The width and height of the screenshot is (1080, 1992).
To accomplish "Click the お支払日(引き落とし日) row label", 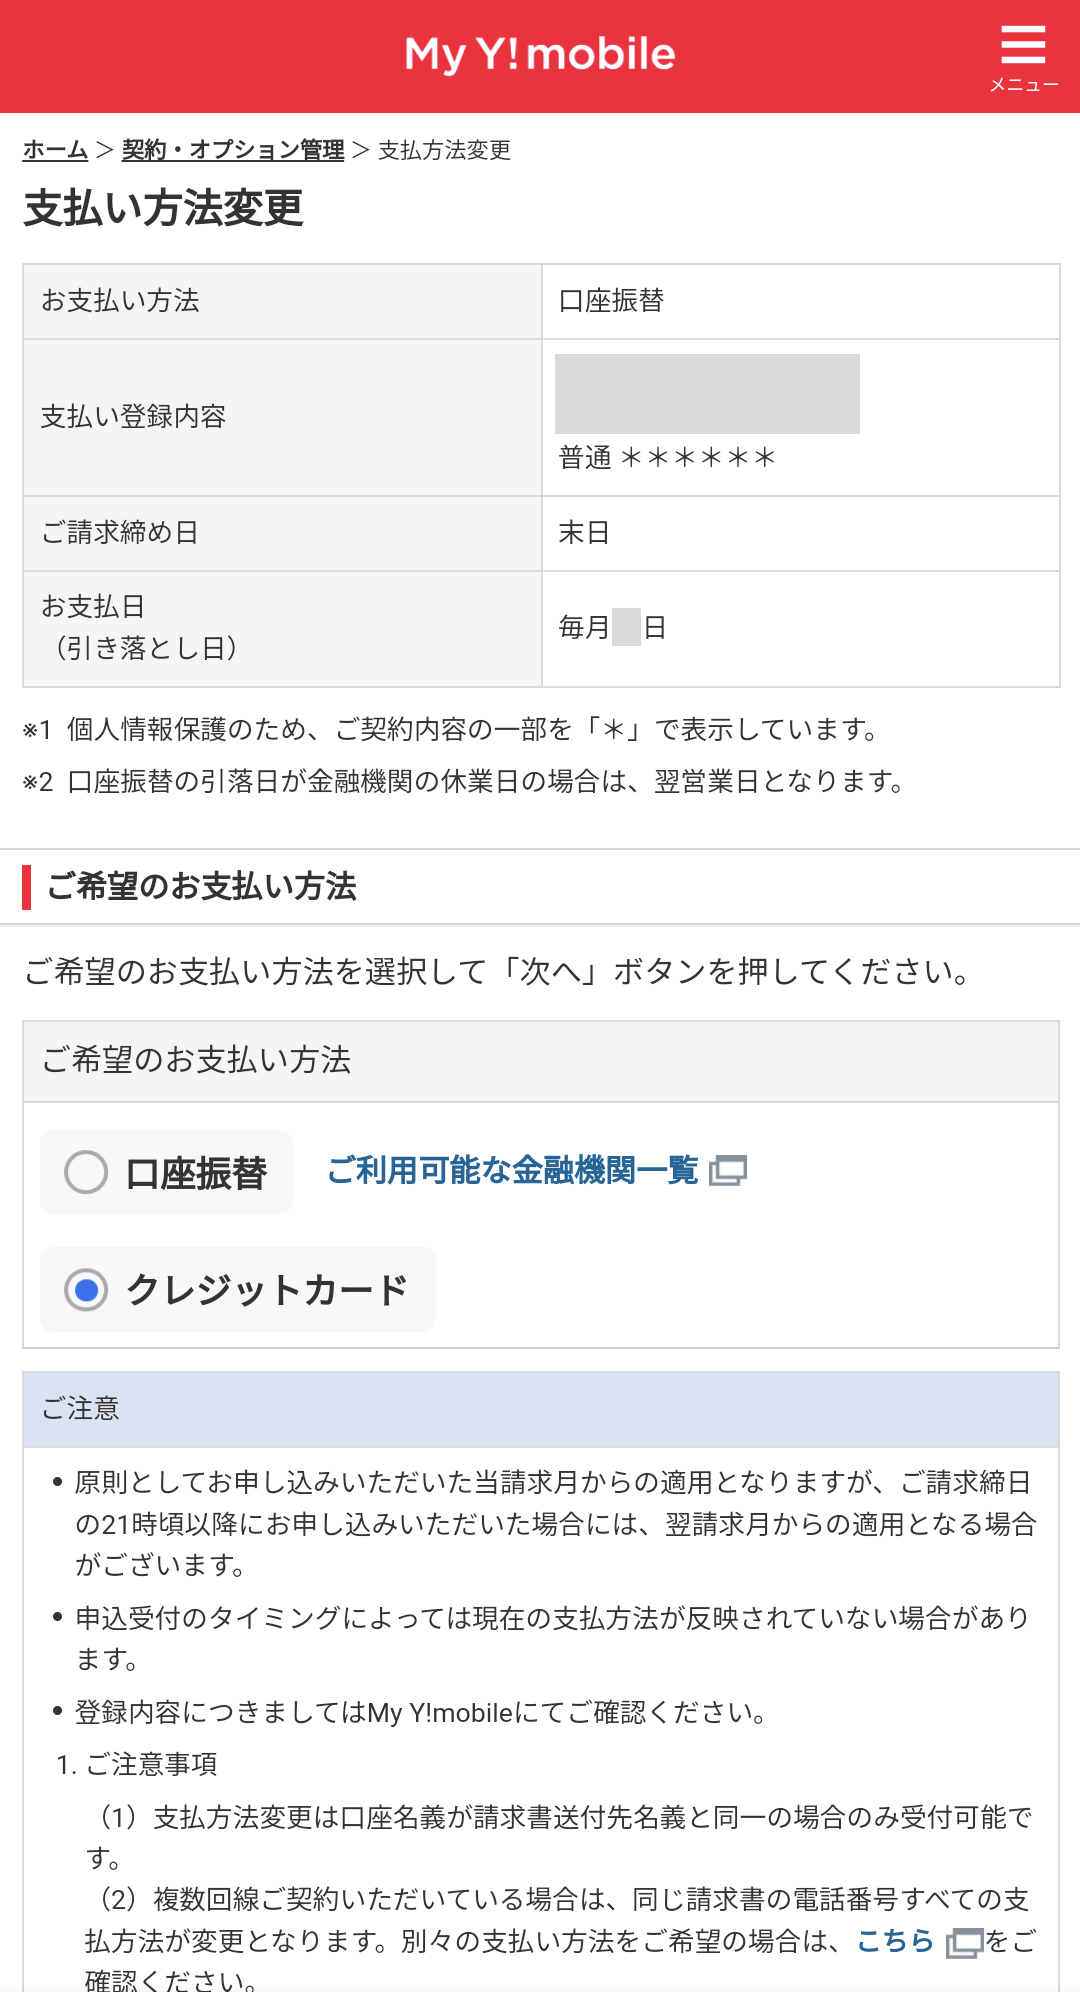I will [140, 628].
